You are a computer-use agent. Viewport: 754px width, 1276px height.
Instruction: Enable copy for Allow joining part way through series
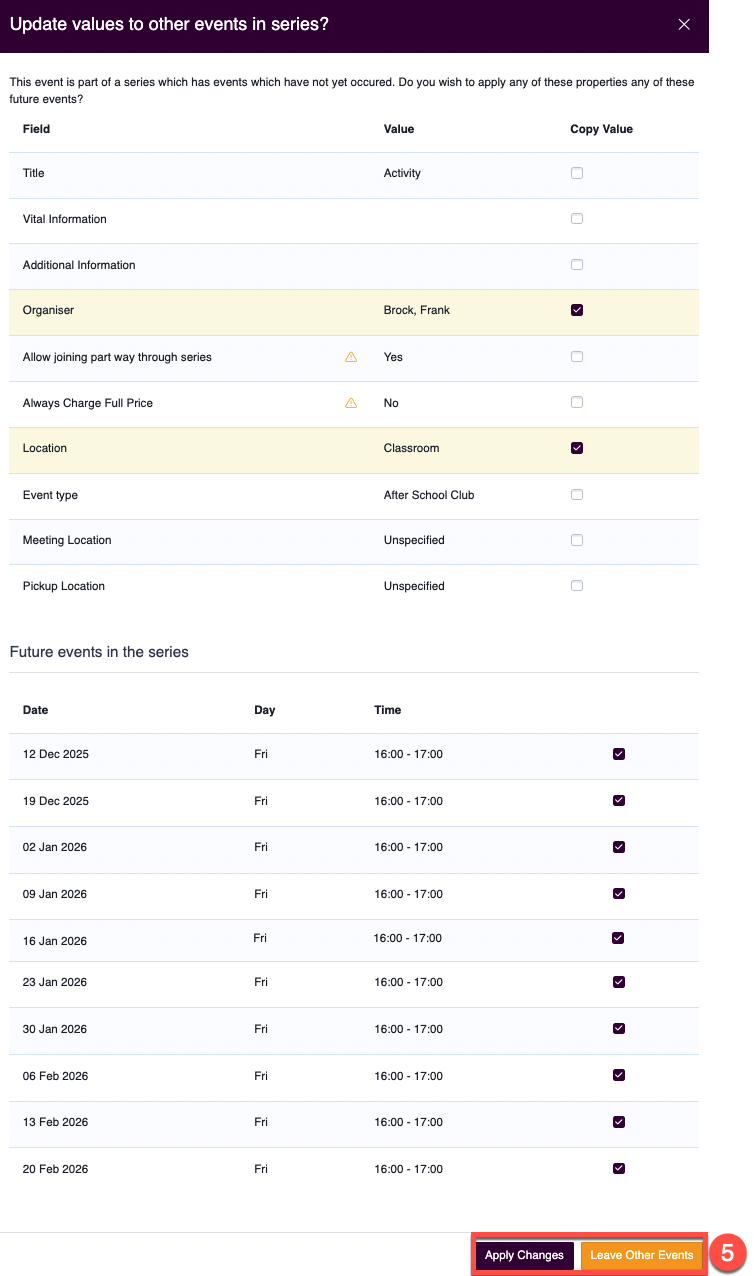click(577, 357)
